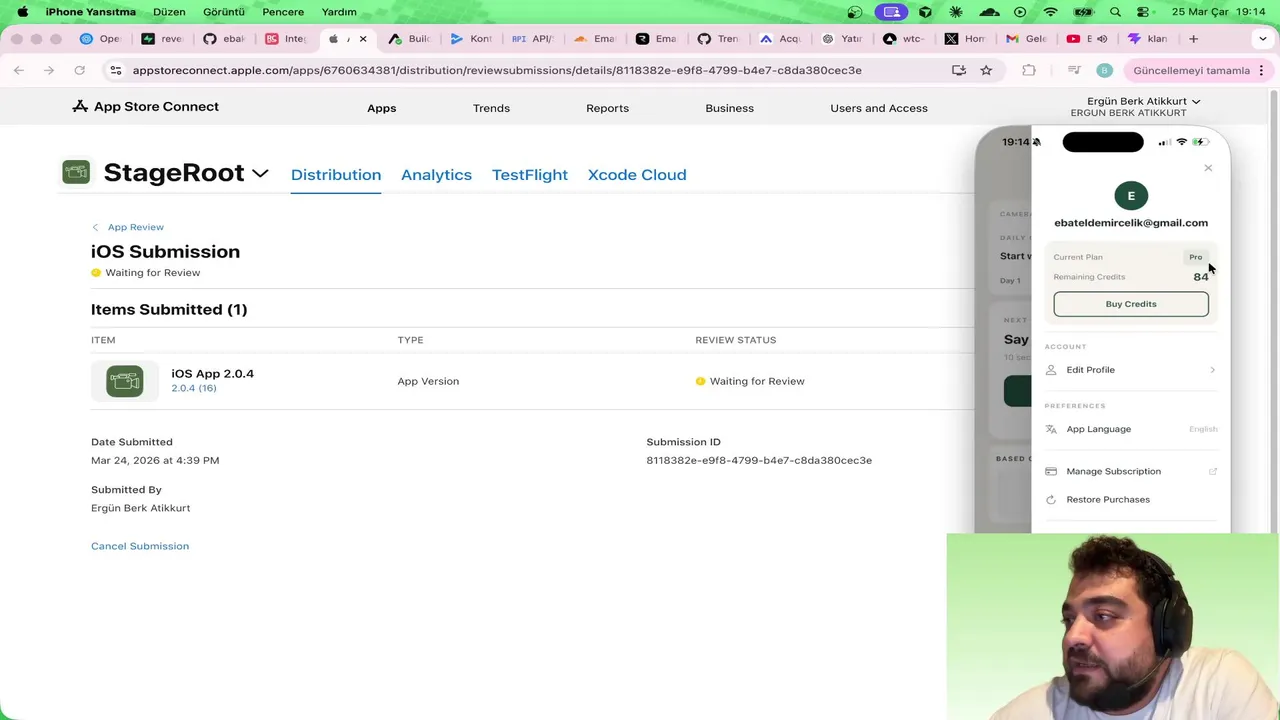Switch to the Build browser tab

(409, 39)
